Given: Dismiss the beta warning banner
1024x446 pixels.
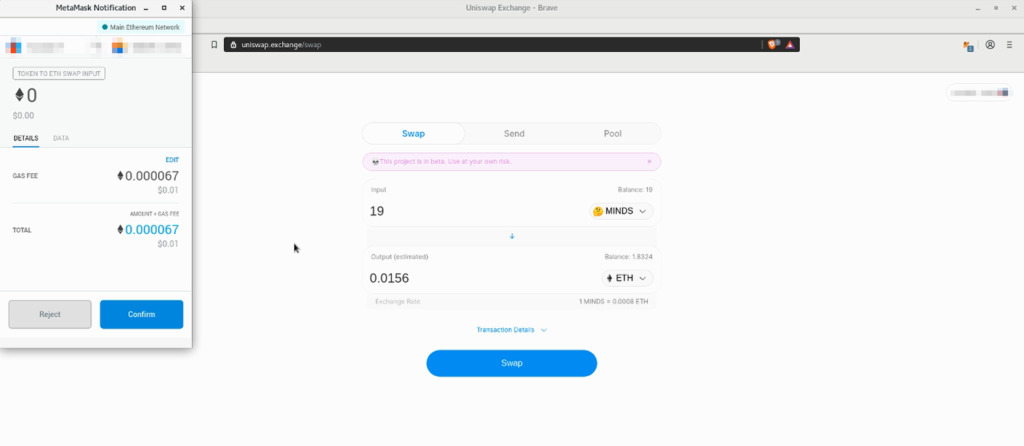Looking at the screenshot, I should [648, 161].
